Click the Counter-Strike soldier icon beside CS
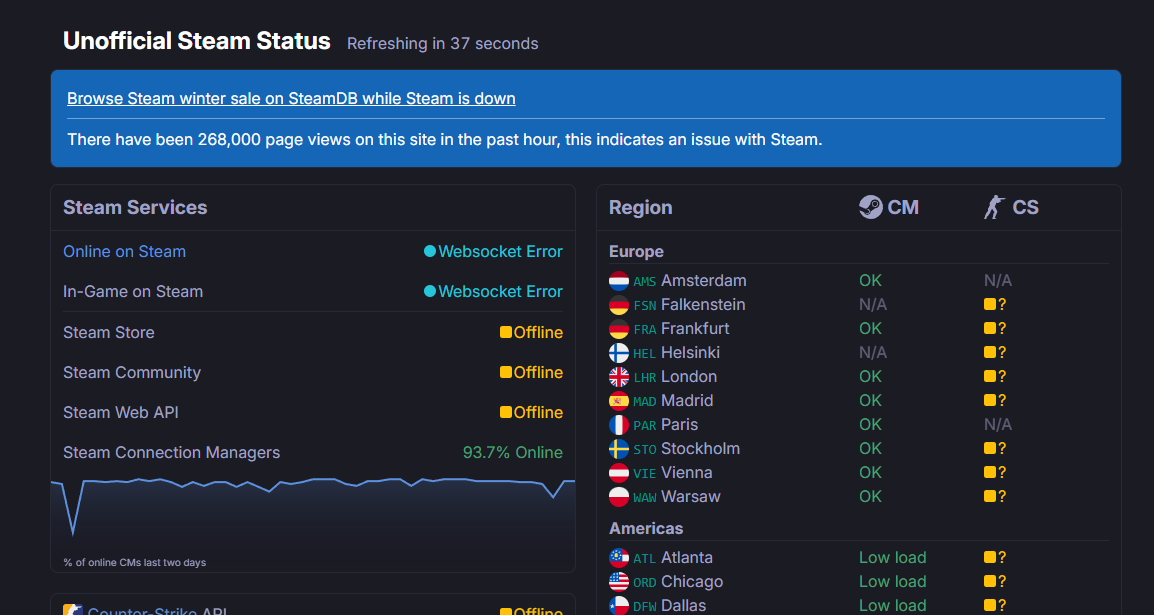 click(x=993, y=207)
